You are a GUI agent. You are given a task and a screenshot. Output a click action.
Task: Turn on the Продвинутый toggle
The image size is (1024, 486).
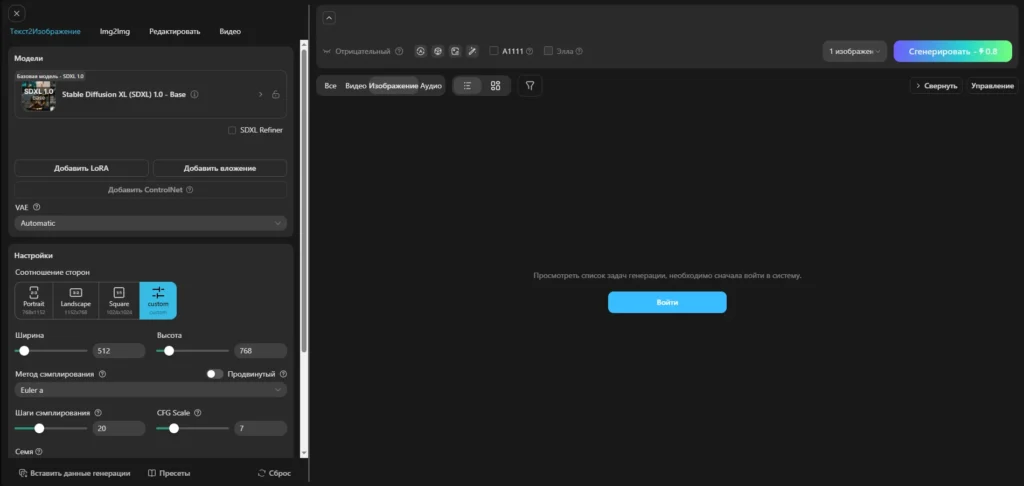tap(215, 374)
